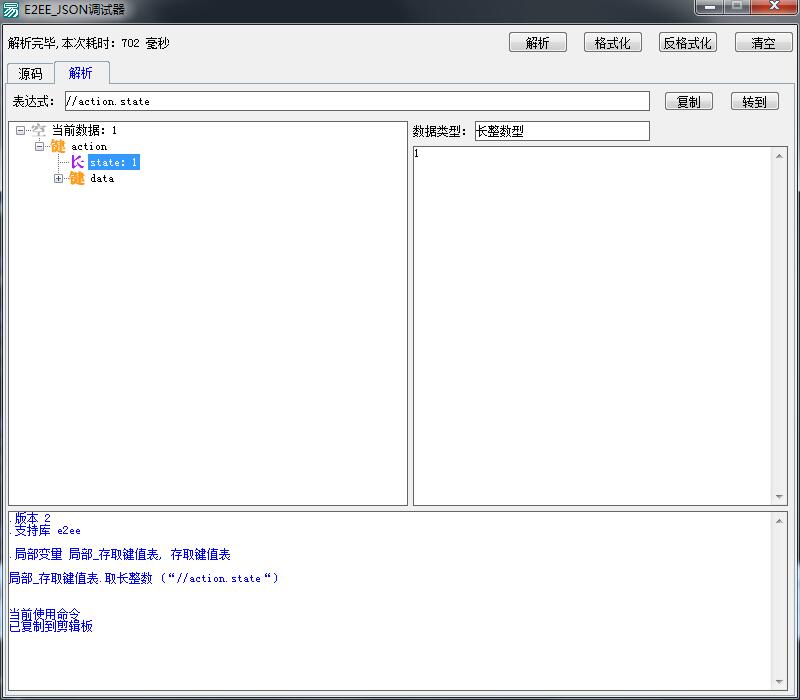Select the data tree item label
Image resolution: width=800 pixels, height=700 pixels.
102,178
